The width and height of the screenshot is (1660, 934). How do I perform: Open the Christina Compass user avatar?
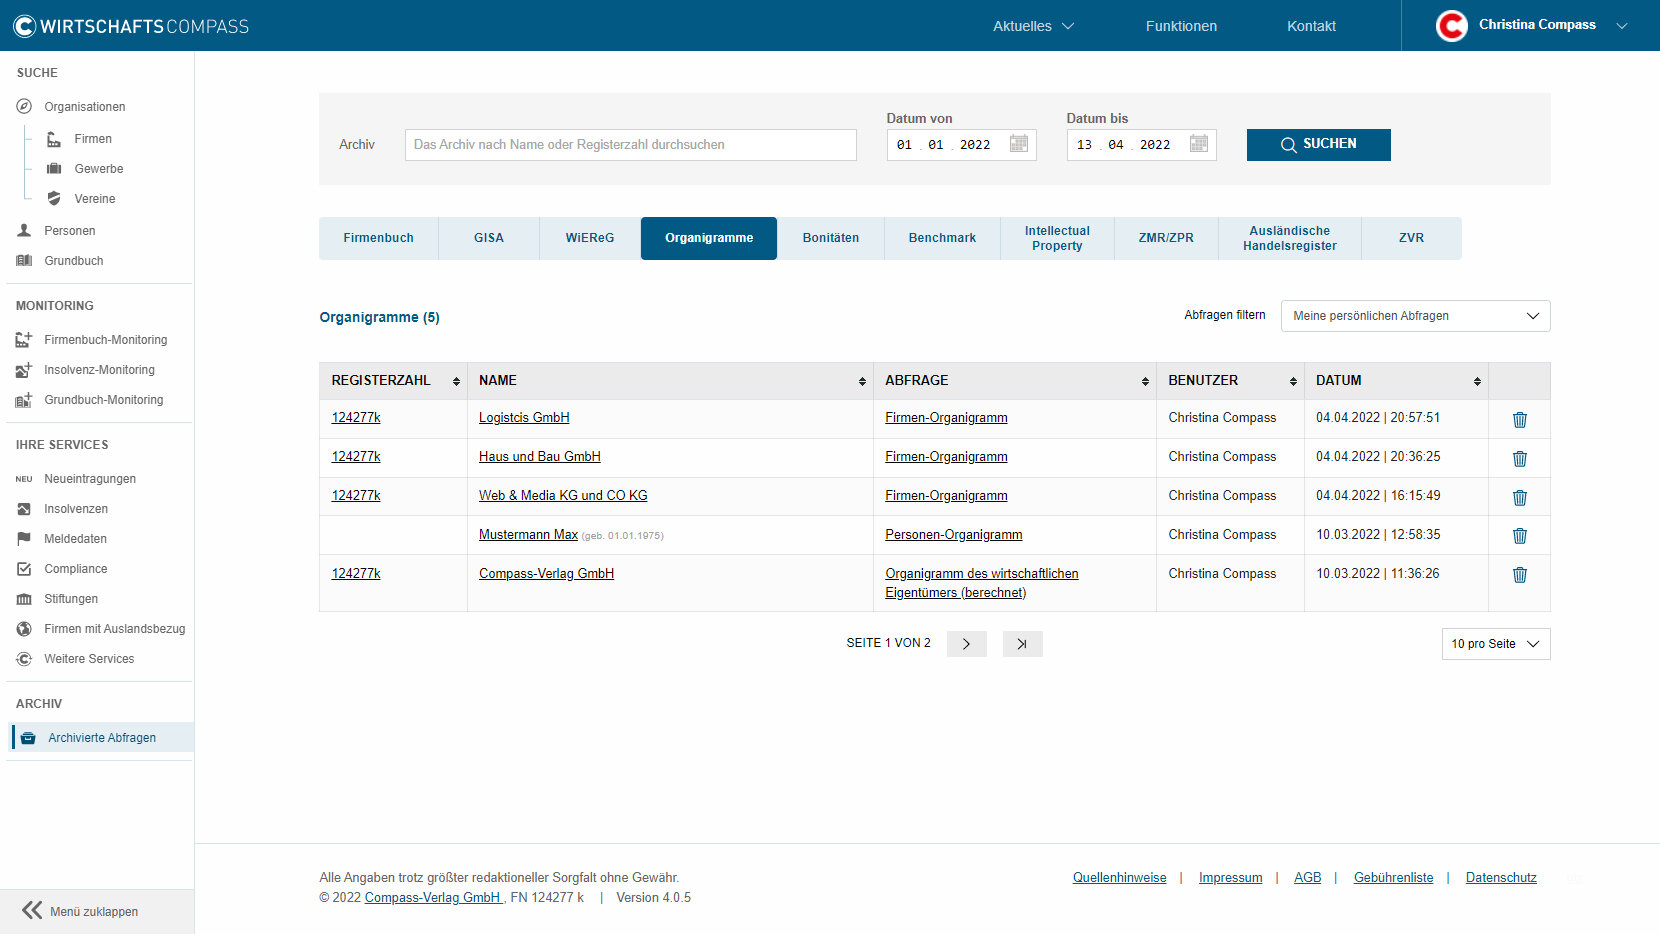(x=1451, y=25)
